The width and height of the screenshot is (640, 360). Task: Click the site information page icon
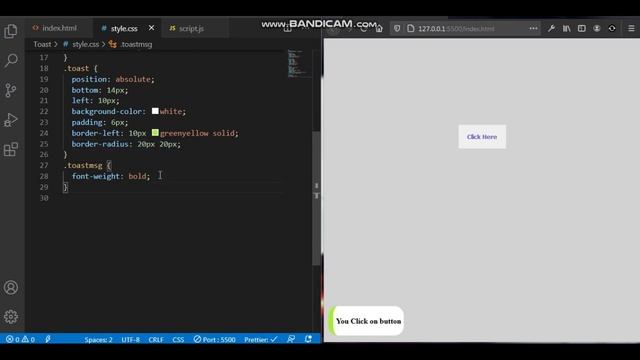coord(411,29)
